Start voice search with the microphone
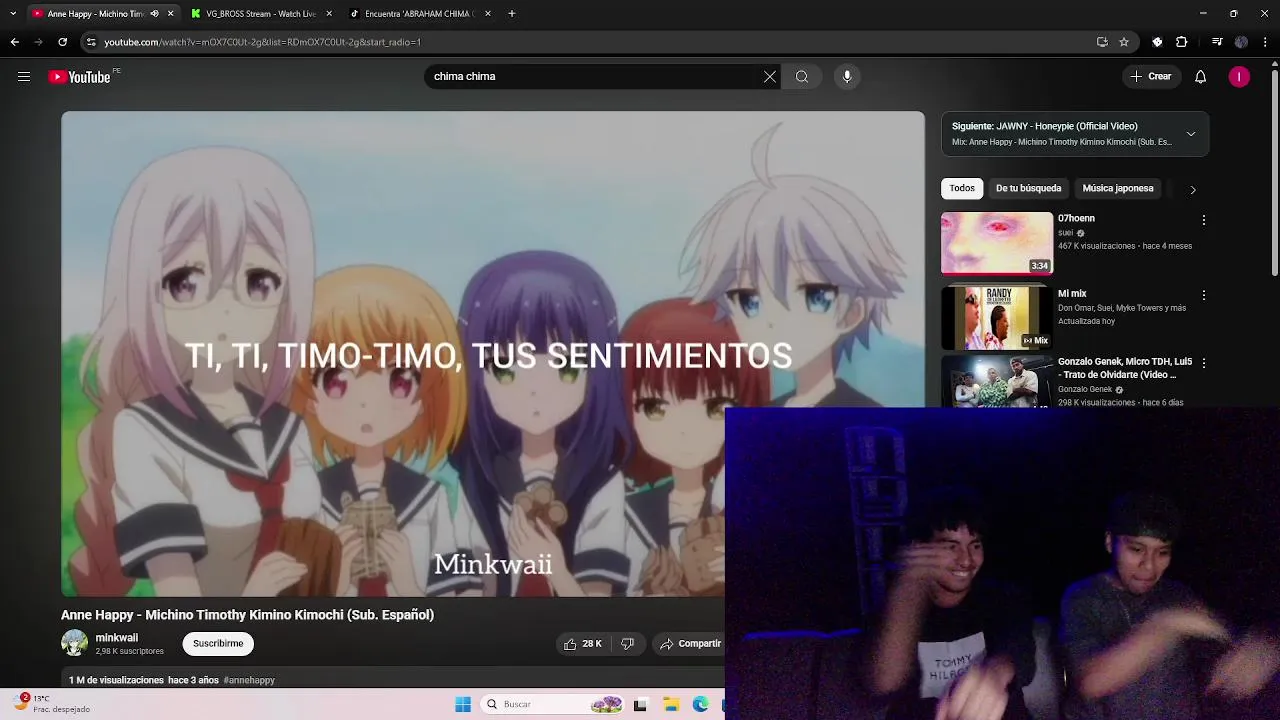 click(x=847, y=77)
